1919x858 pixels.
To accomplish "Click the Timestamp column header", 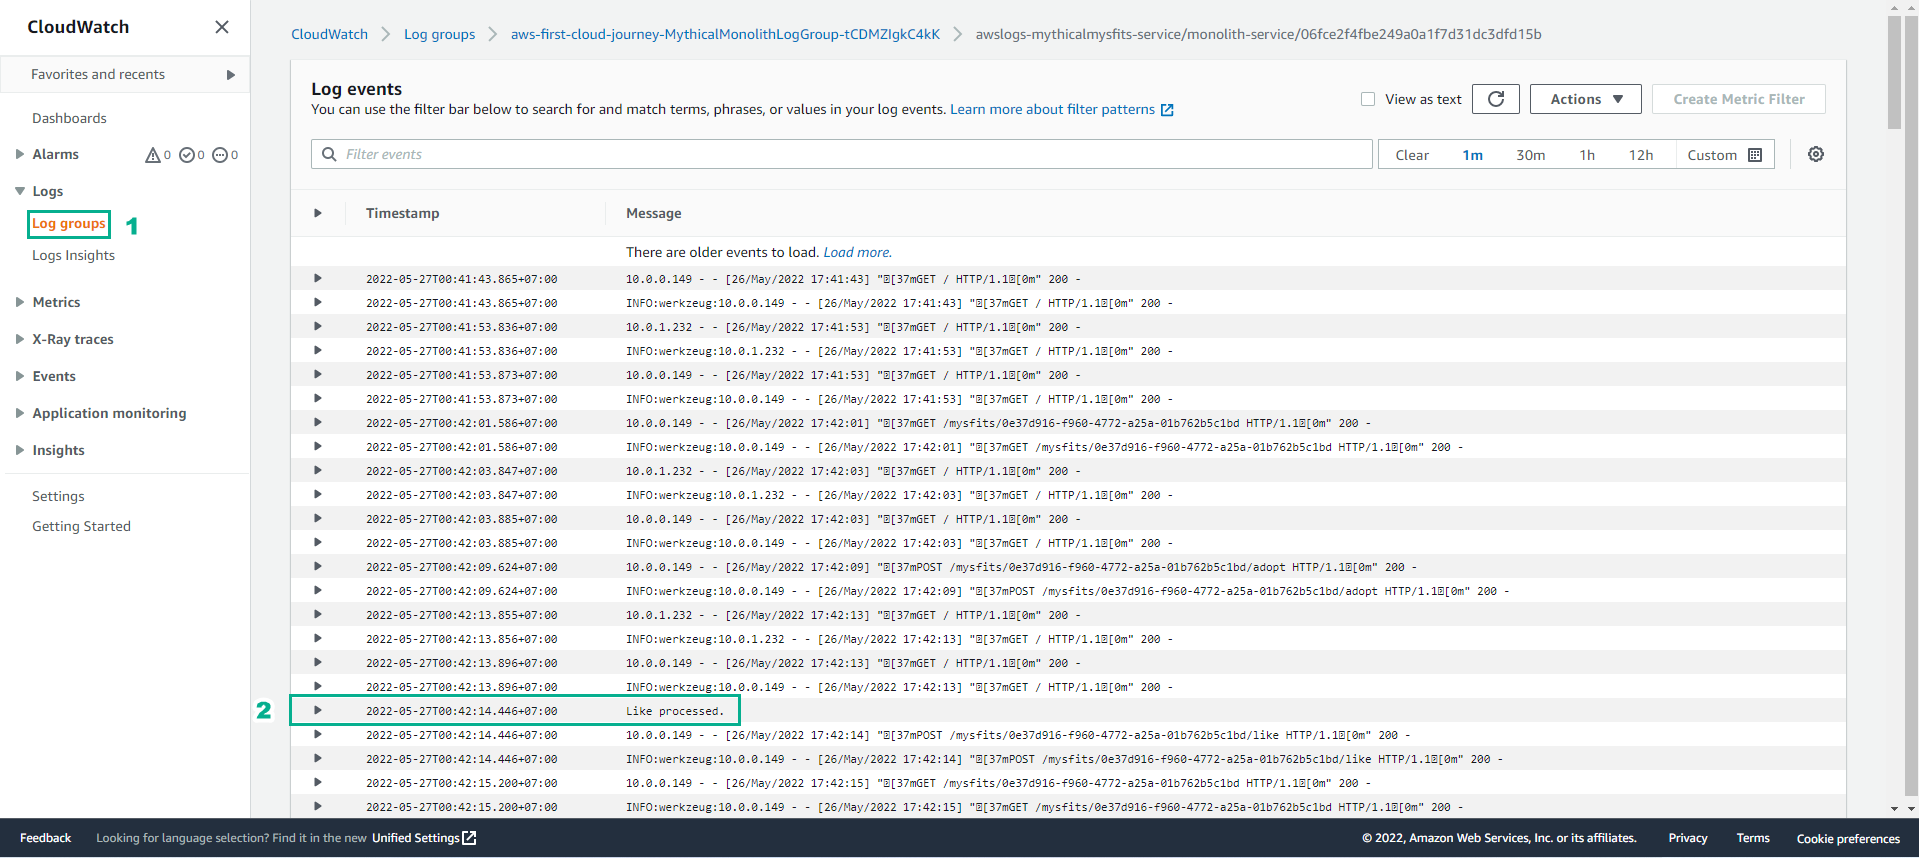I will point(402,213).
